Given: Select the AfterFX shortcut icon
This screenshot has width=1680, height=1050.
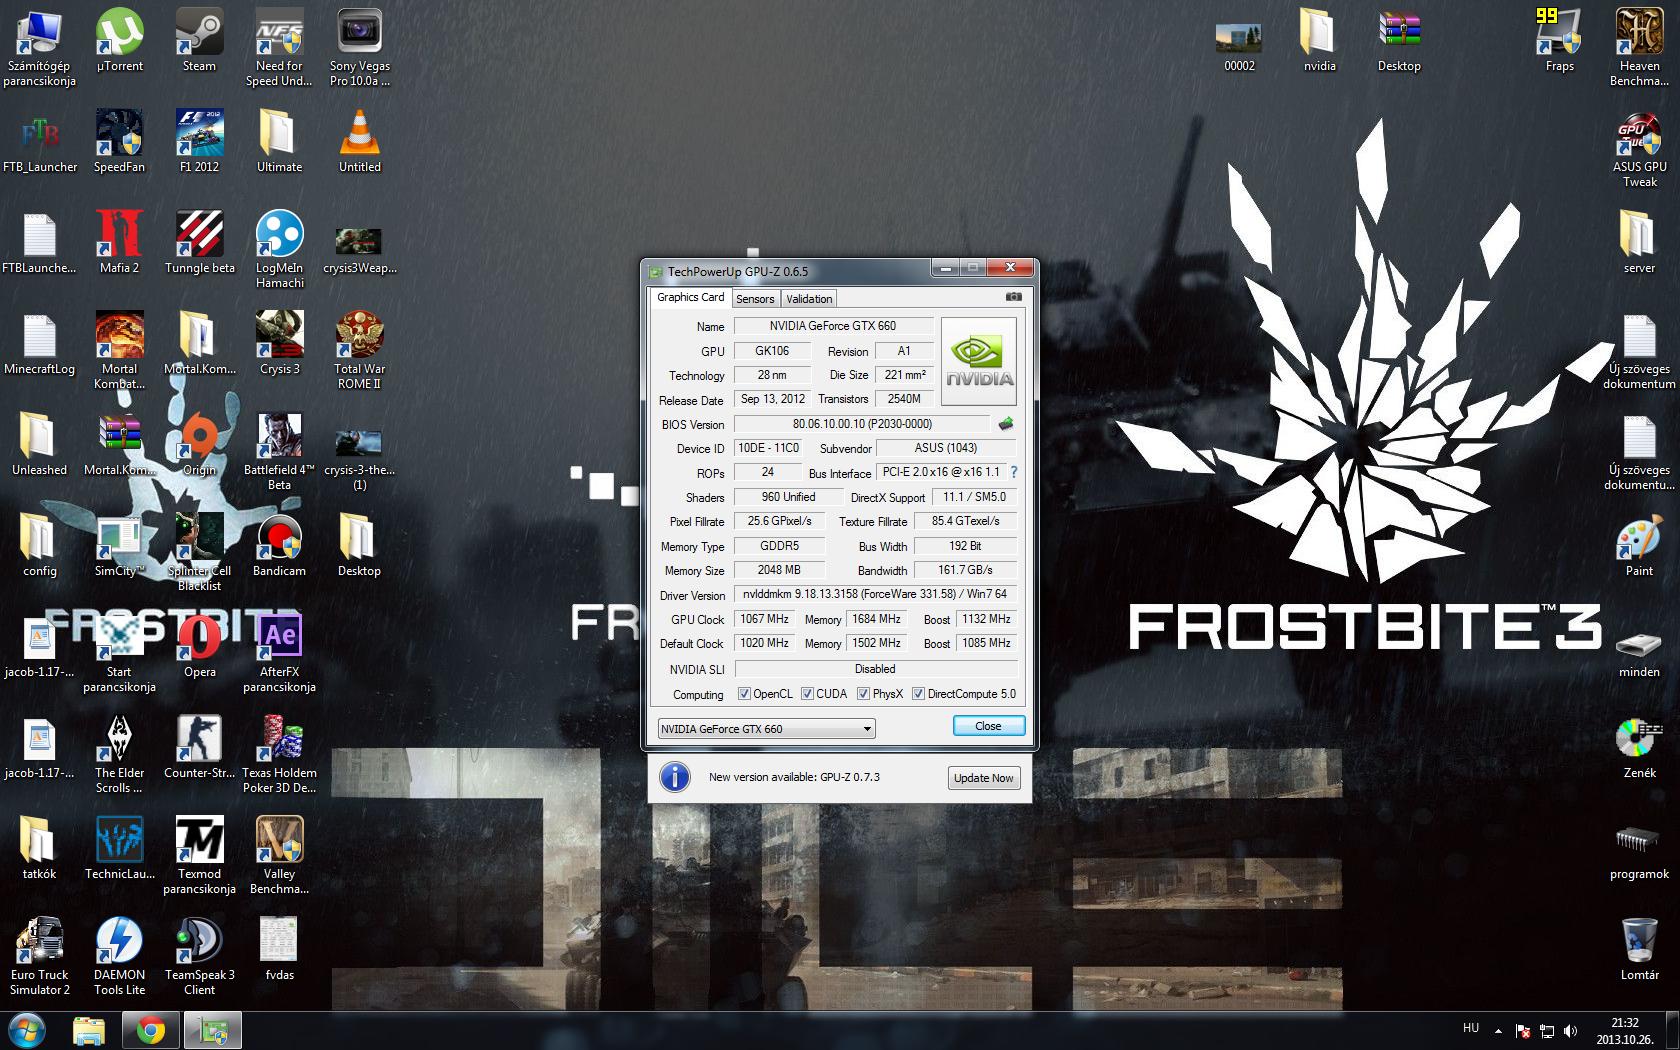Looking at the screenshot, I should point(279,653).
